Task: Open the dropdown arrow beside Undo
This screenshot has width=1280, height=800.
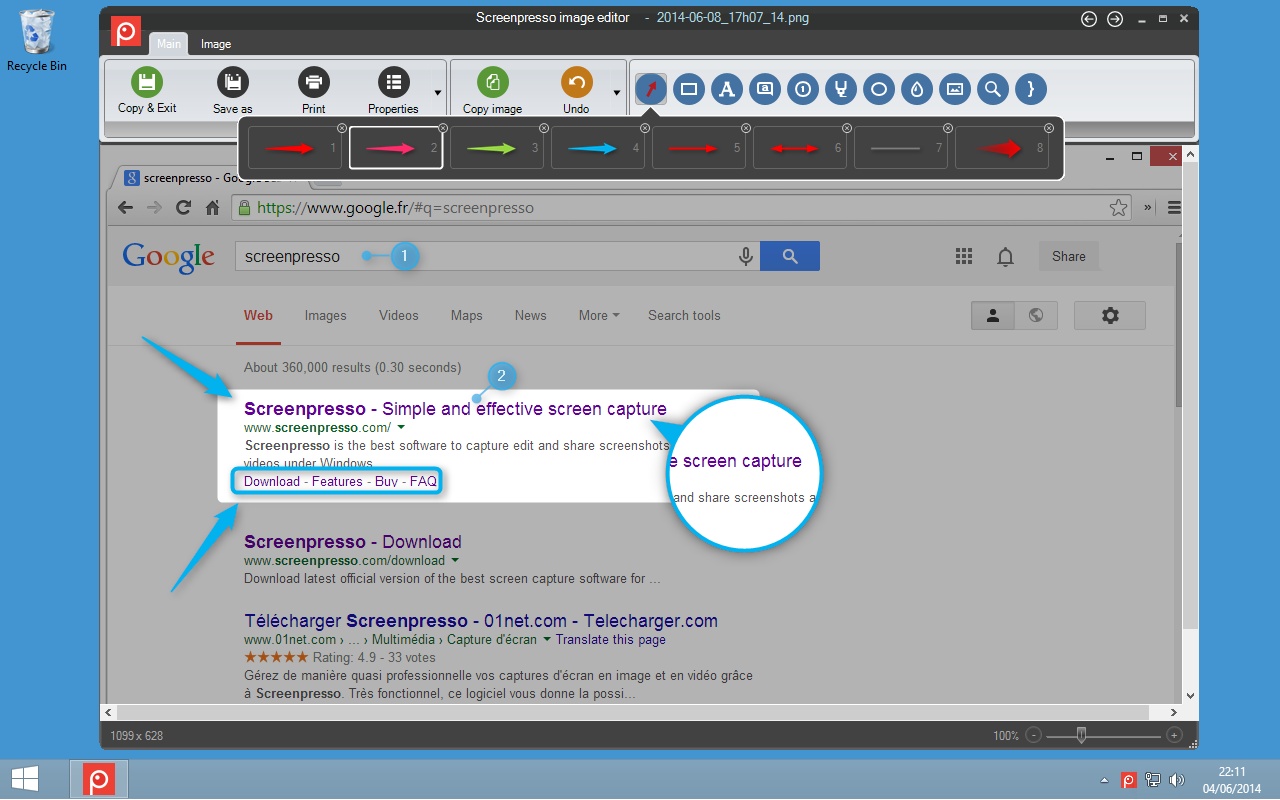Action: tap(617, 92)
